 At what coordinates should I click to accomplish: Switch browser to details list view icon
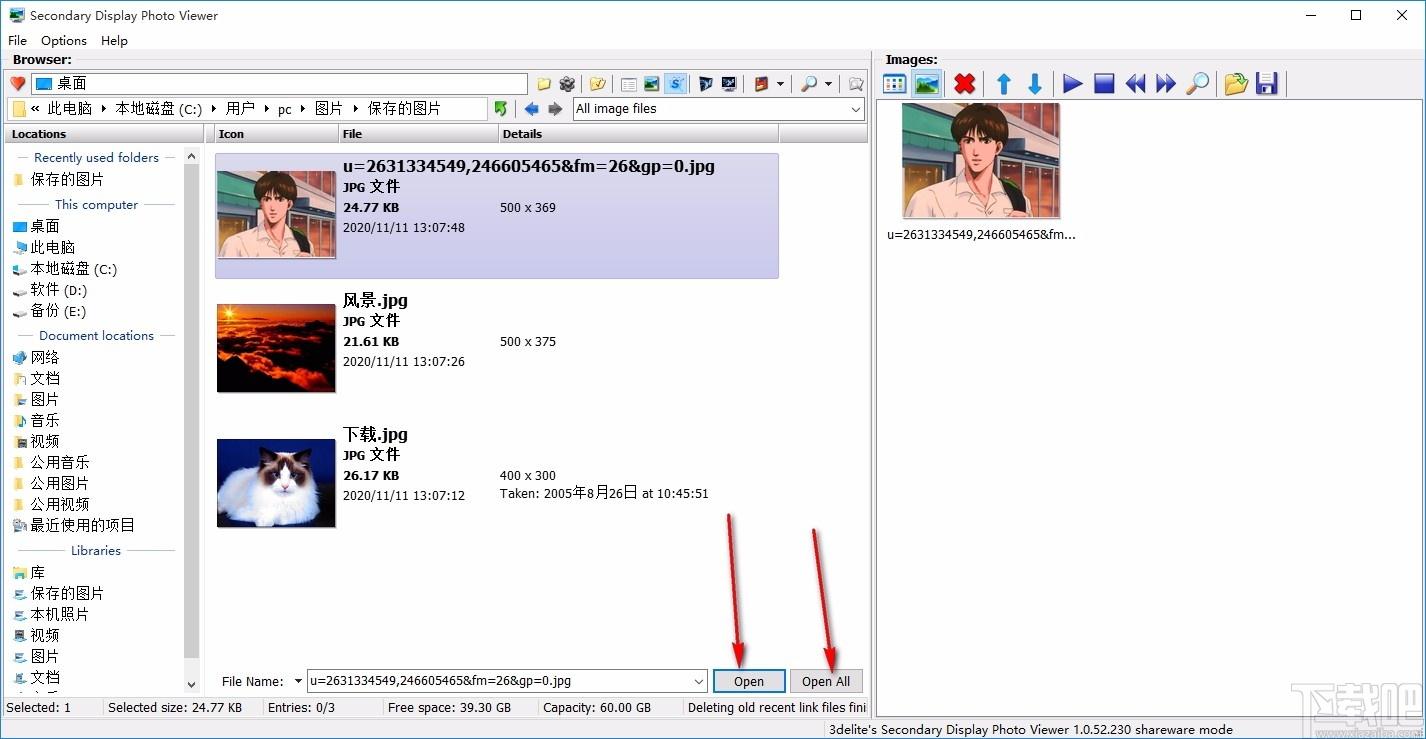(629, 84)
